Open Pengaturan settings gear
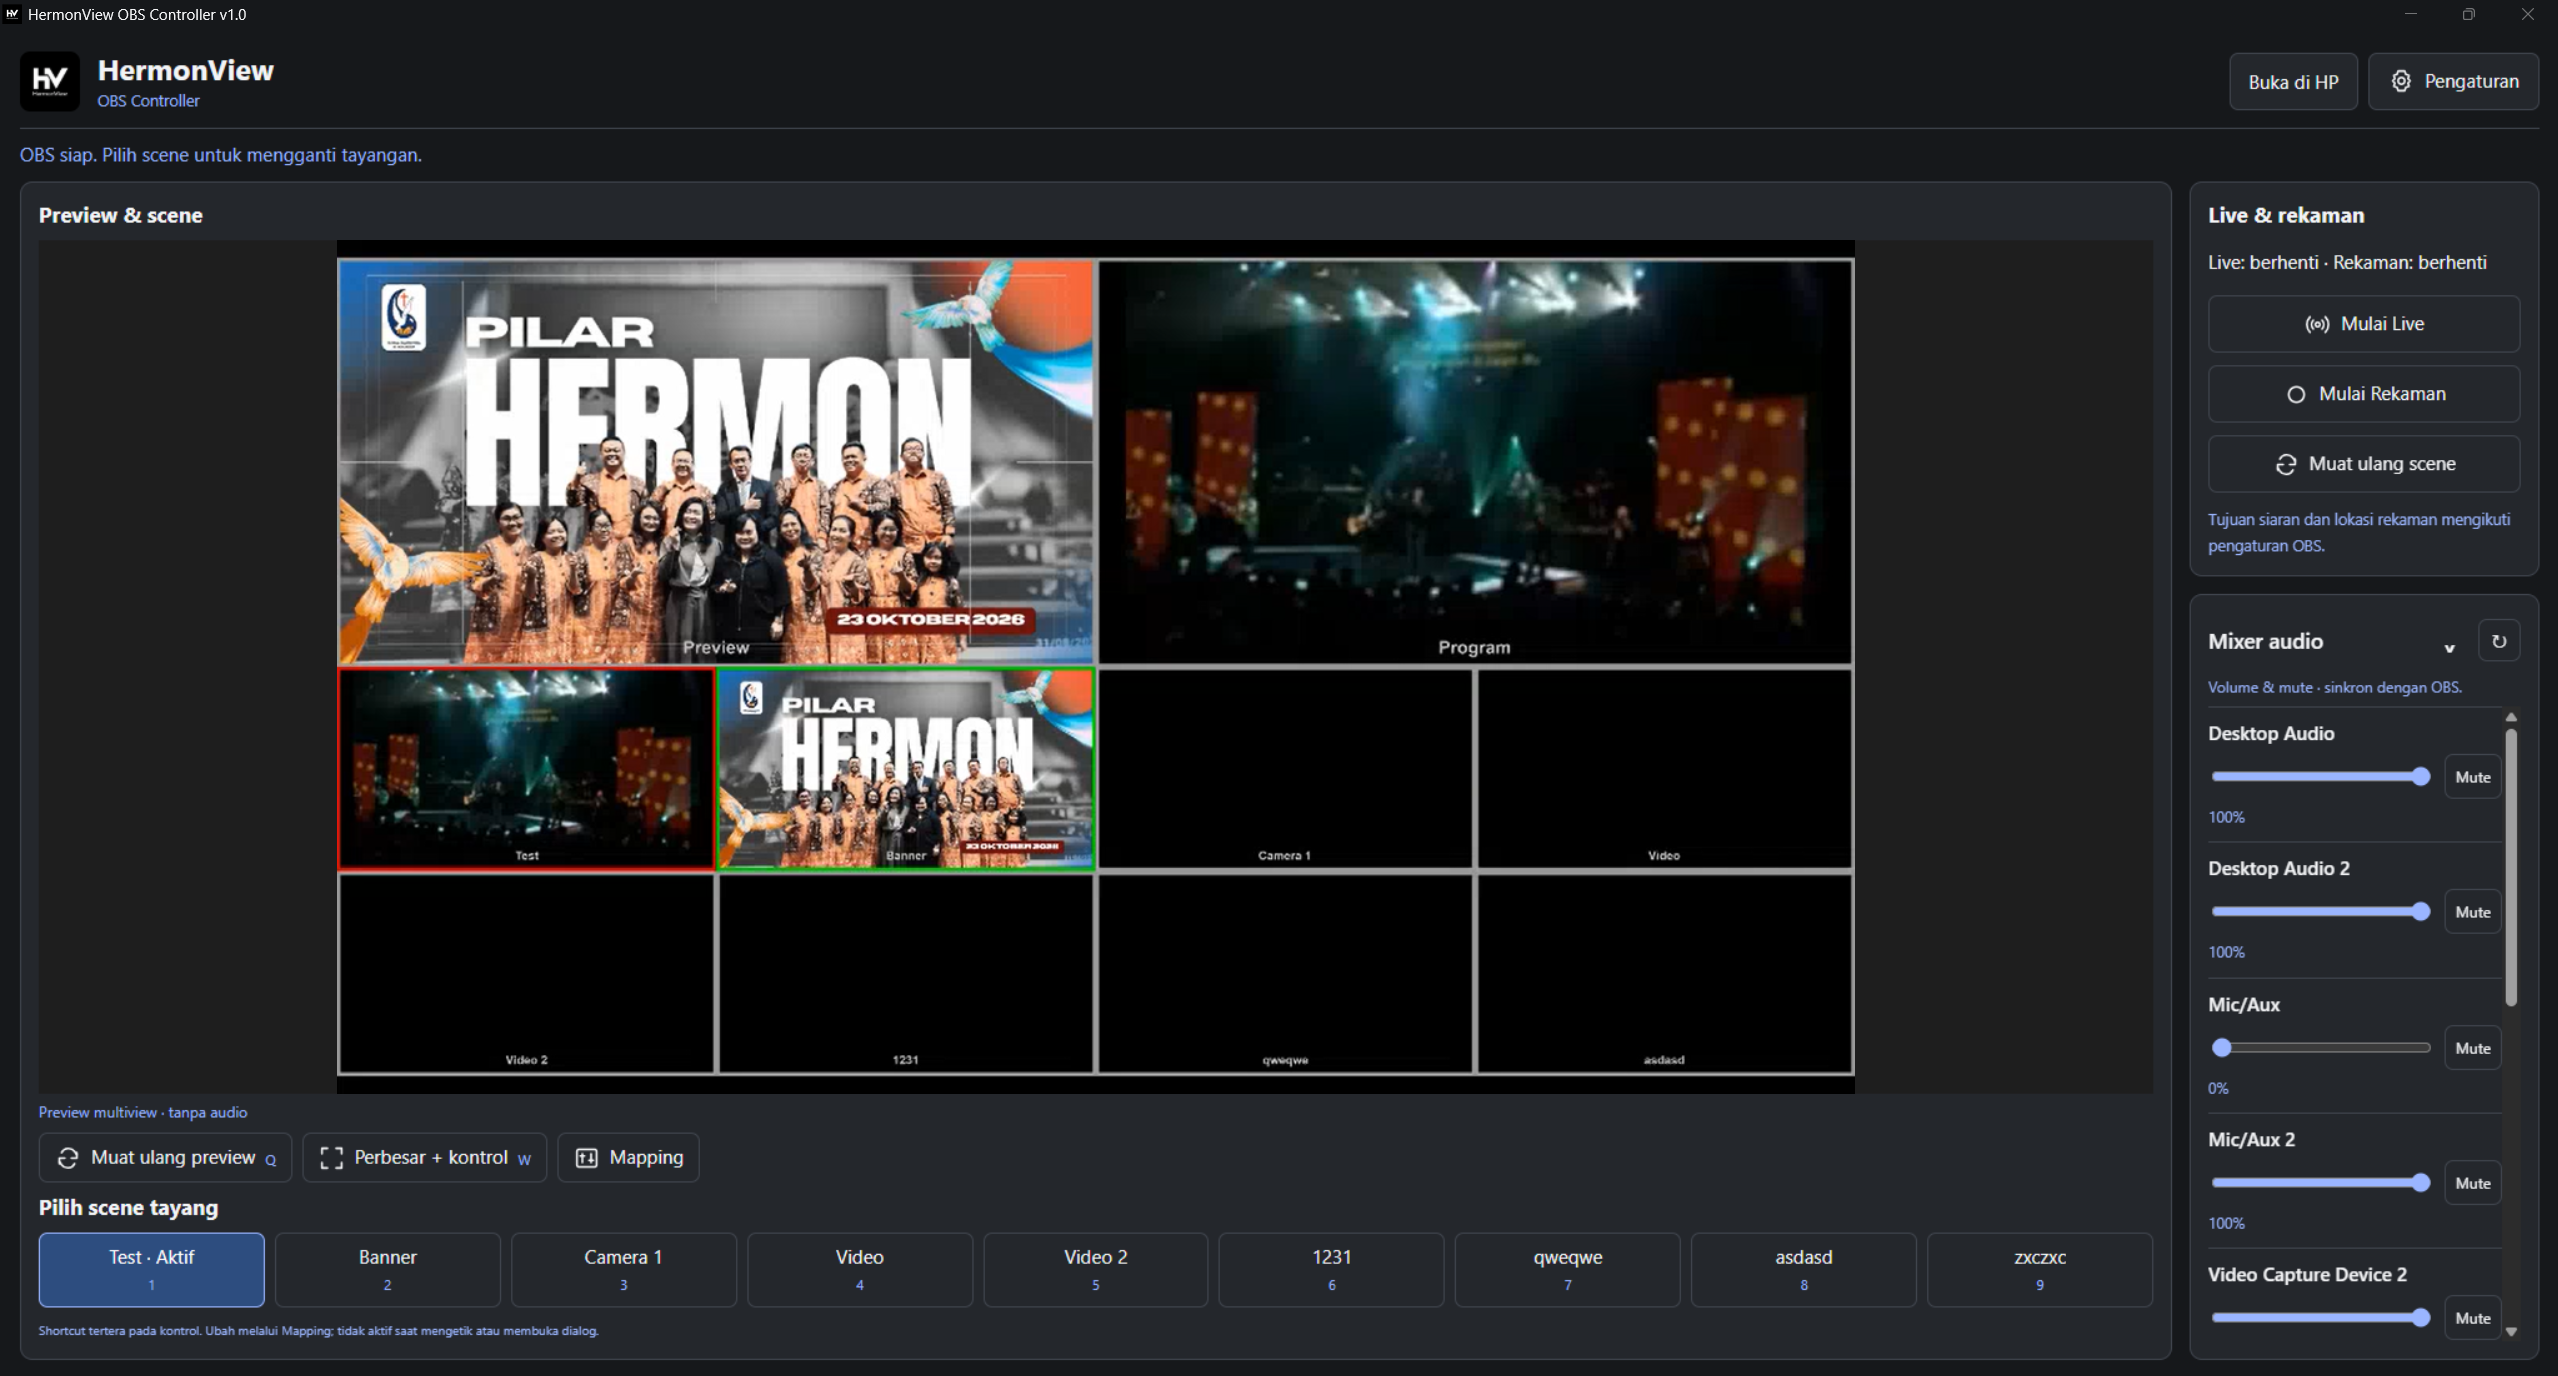This screenshot has width=2558, height=1376. click(2453, 81)
